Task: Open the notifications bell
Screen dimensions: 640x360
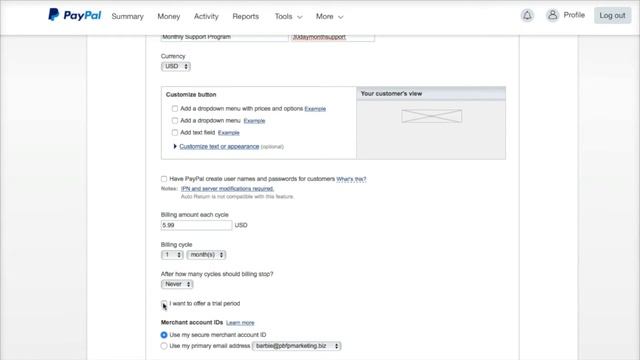Action: tap(527, 16)
